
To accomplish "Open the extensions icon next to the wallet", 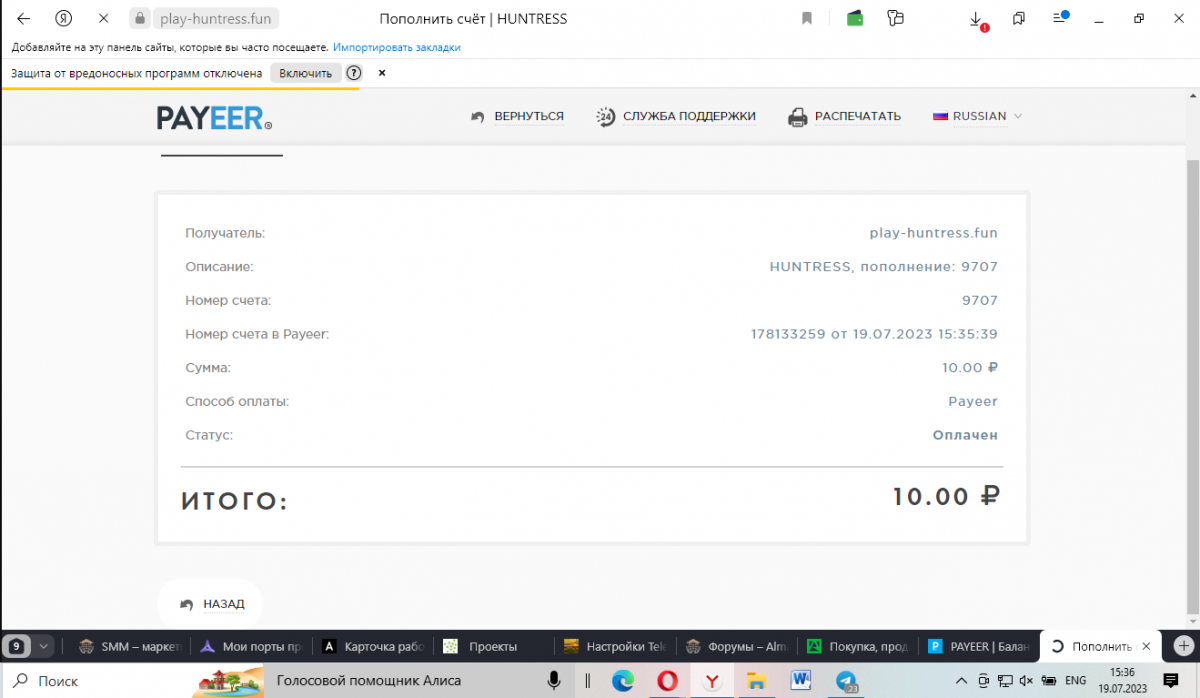I will click(x=895, y=19).
